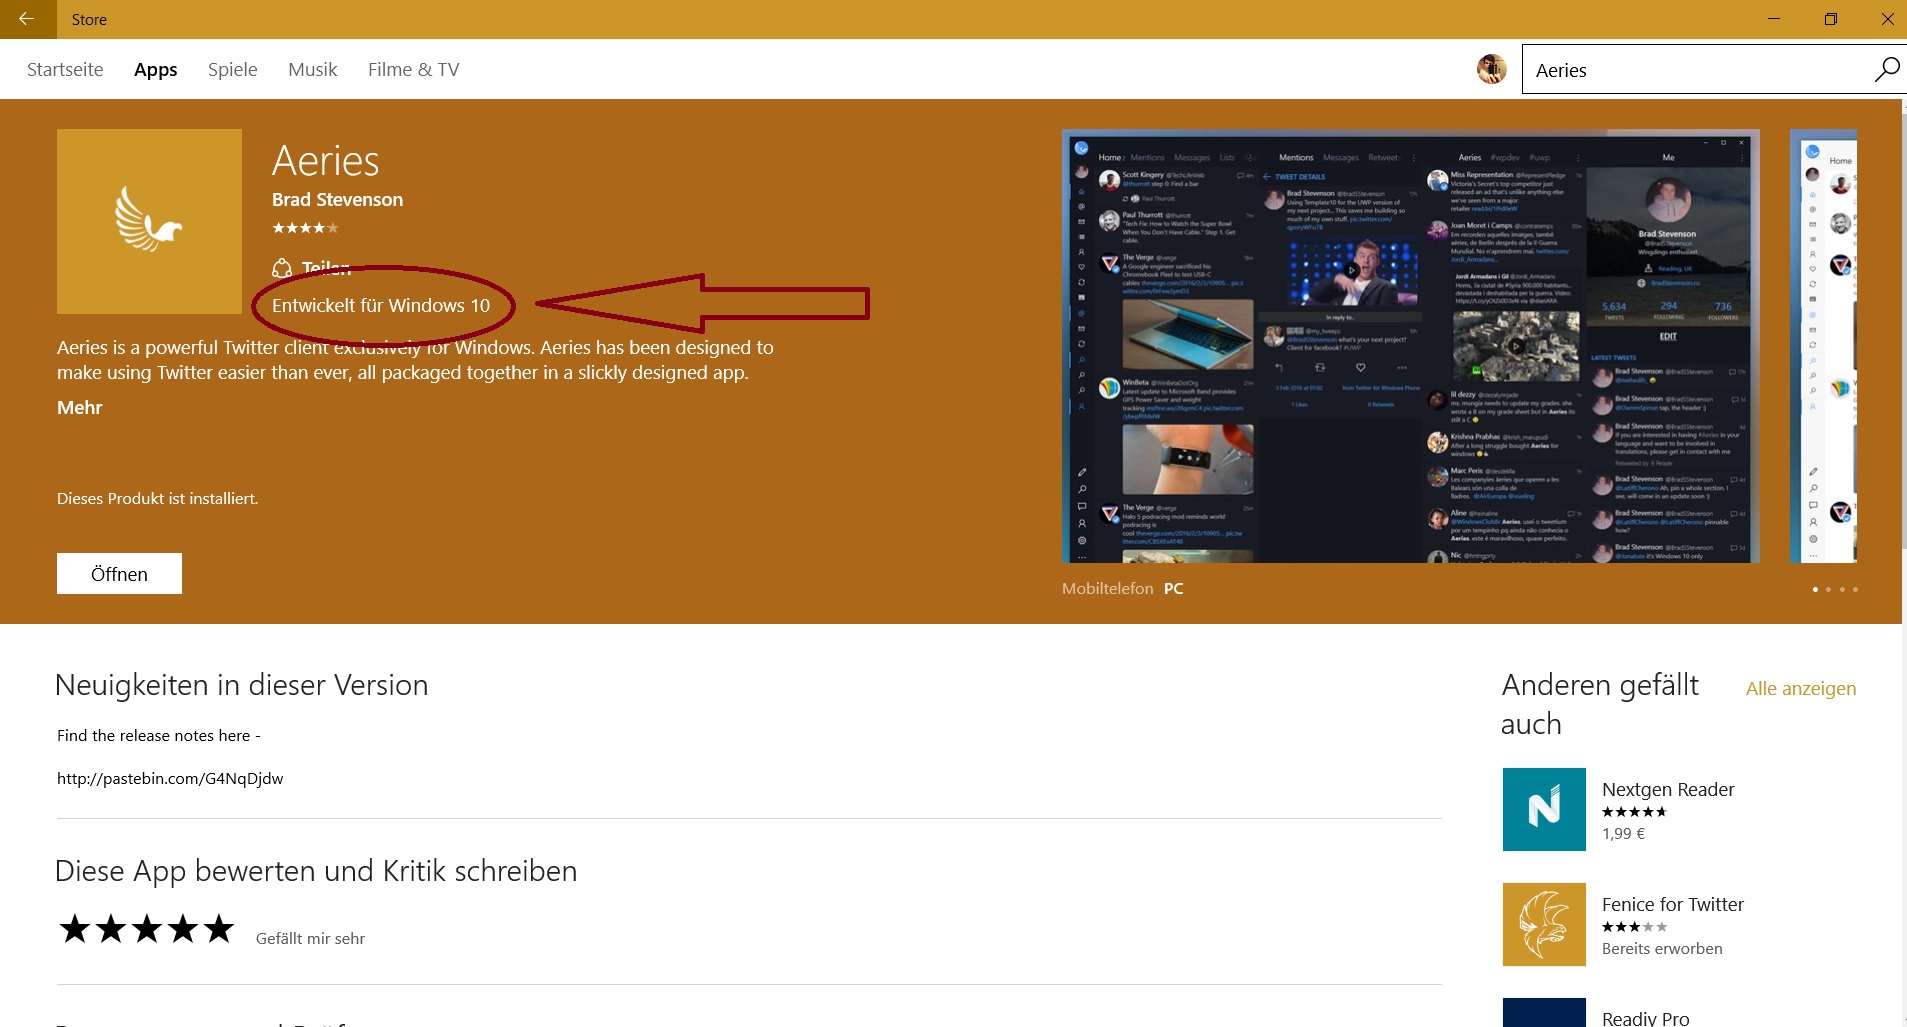
Task: Open developer Brad Stevenson link
Action: pyautogui.click(x=337, y=200)
